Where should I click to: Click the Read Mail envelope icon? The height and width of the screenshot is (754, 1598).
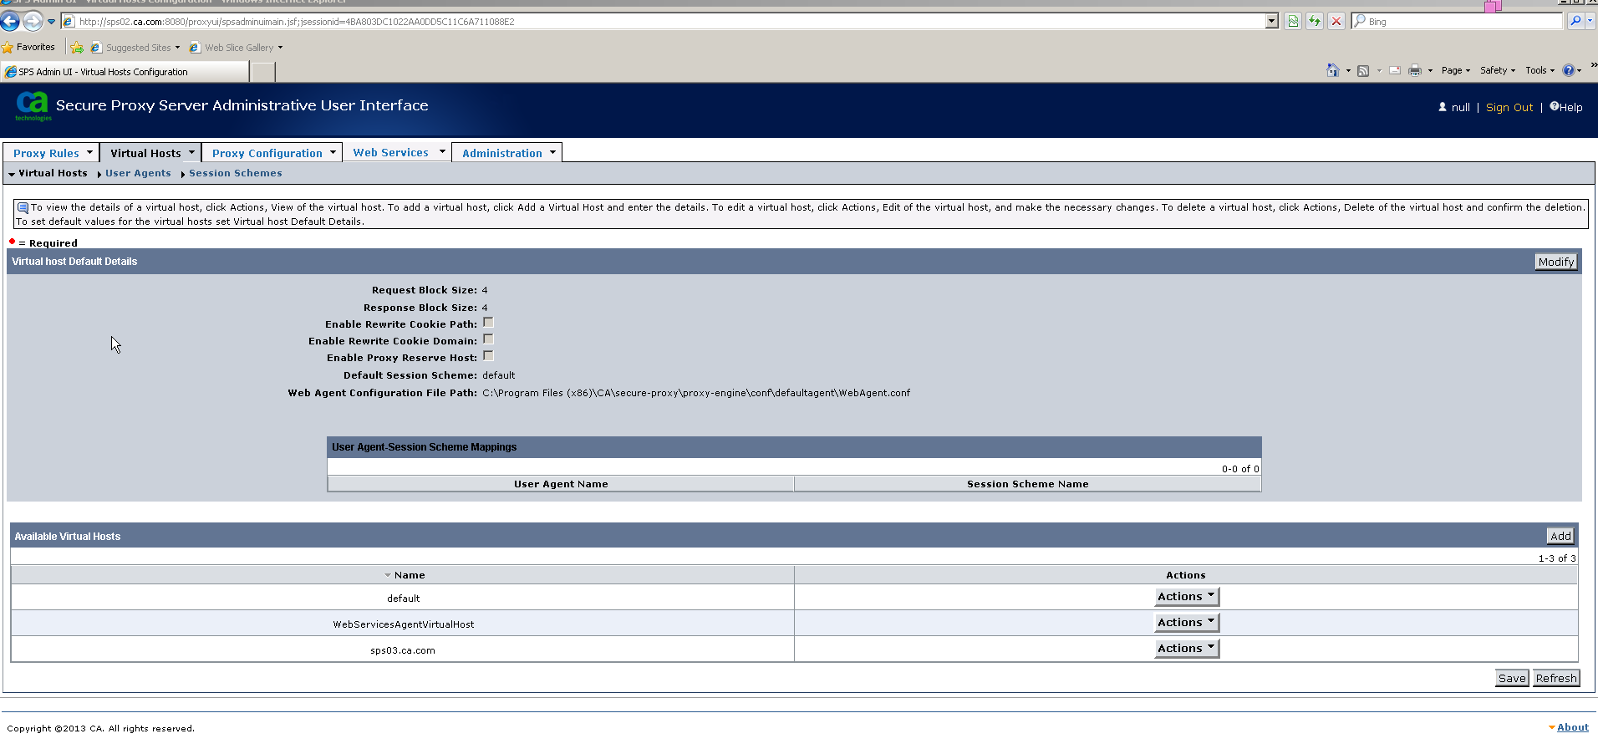(1394, 70)
